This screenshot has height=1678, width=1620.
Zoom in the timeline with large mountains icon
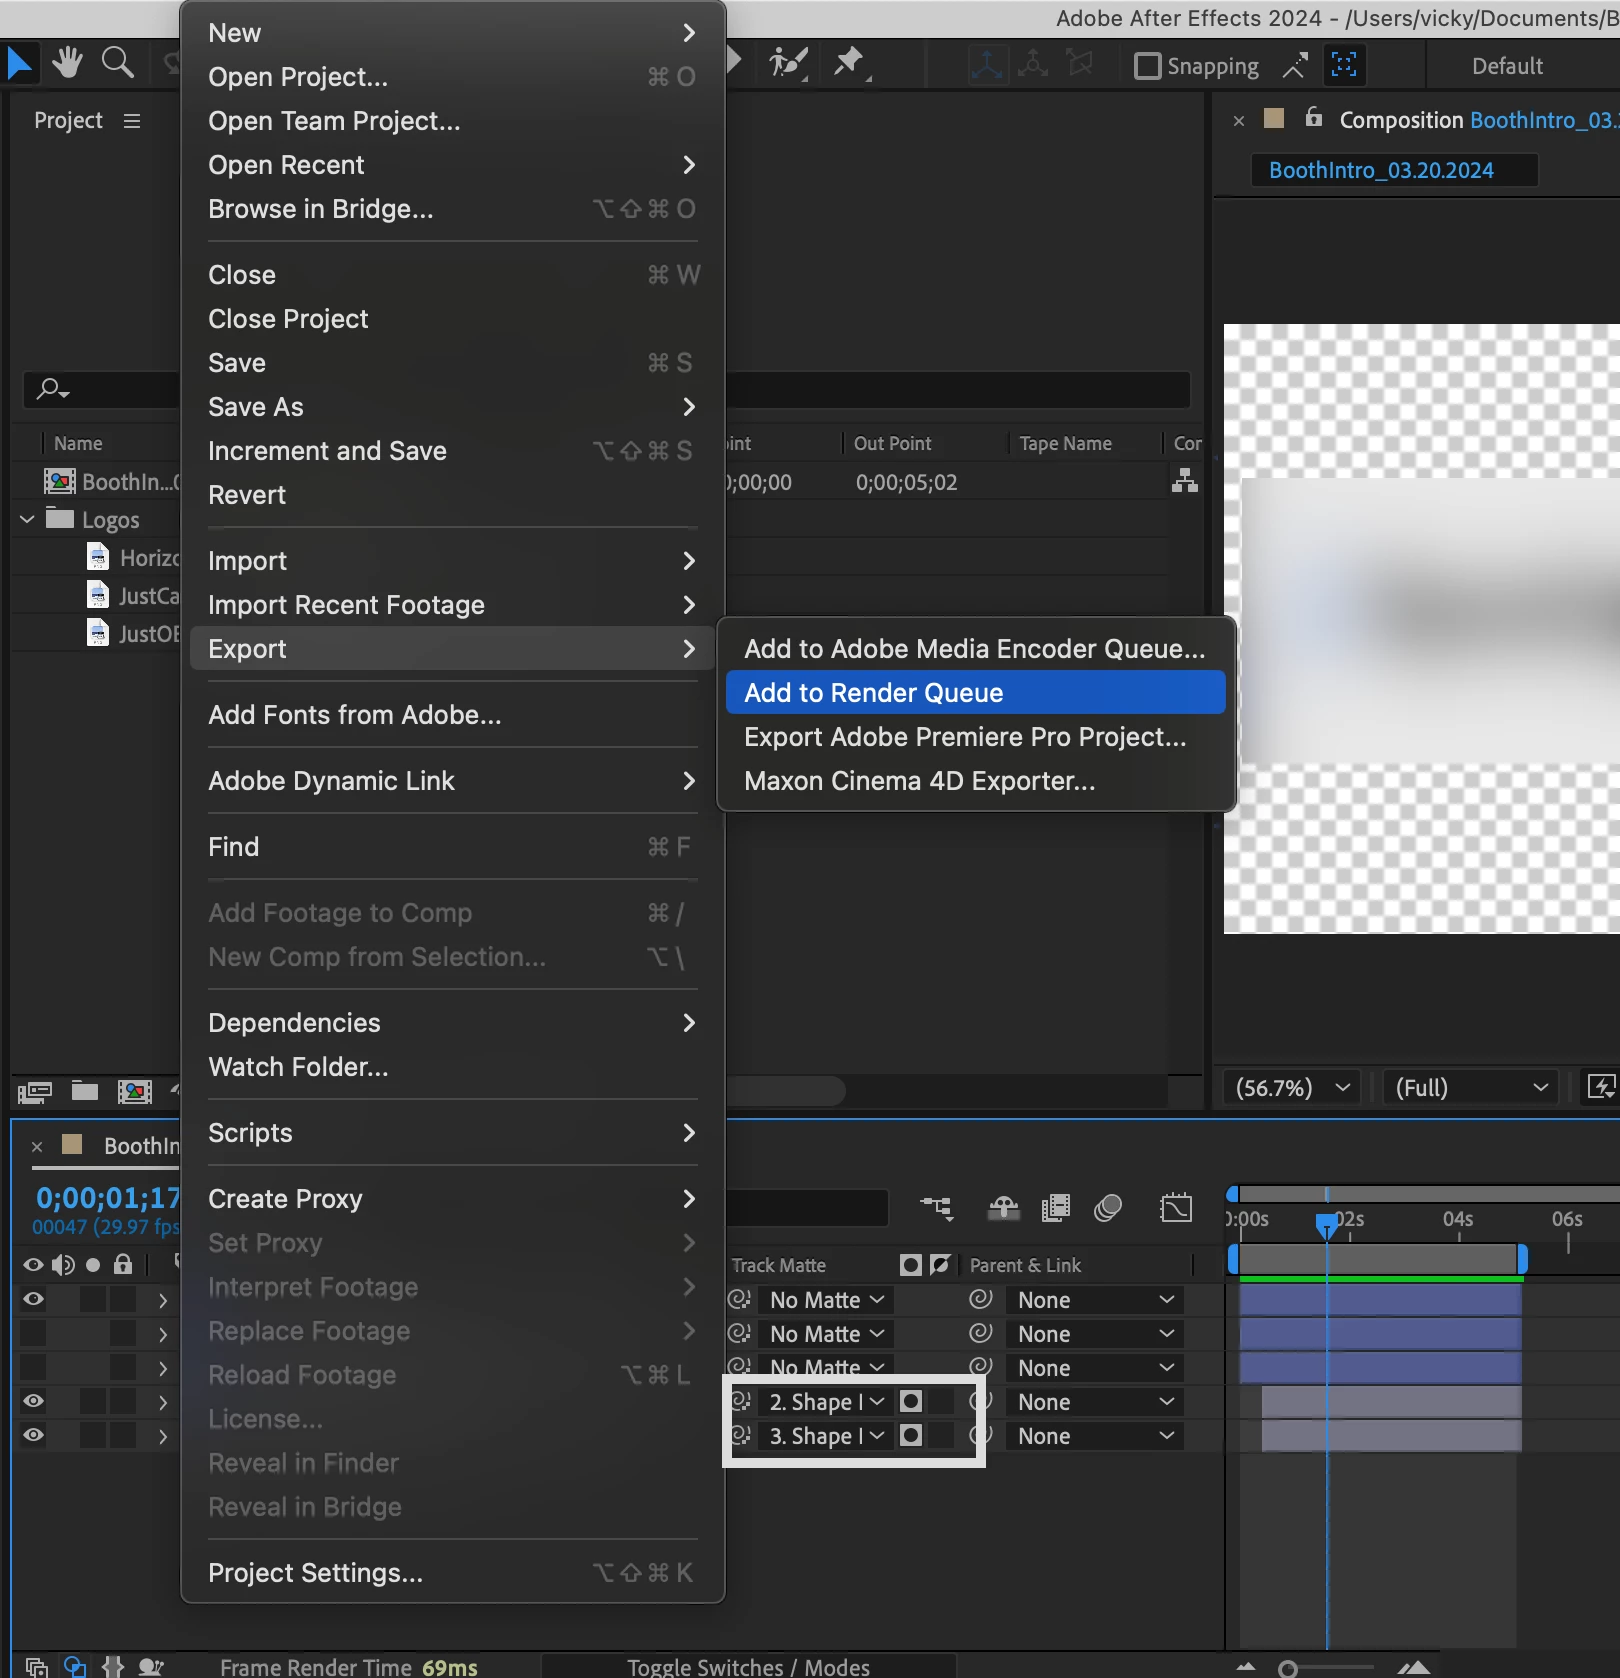coord(1413,1667)
